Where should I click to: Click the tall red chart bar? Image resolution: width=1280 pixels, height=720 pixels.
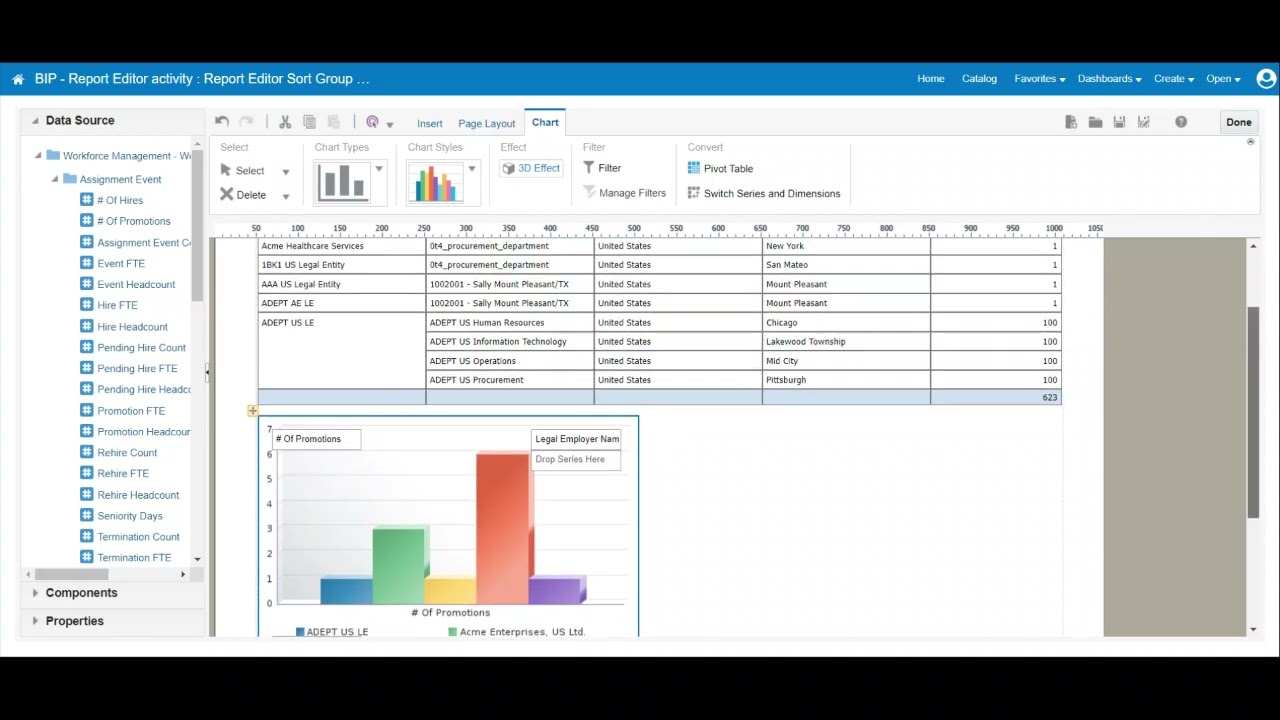click(503, 528)
